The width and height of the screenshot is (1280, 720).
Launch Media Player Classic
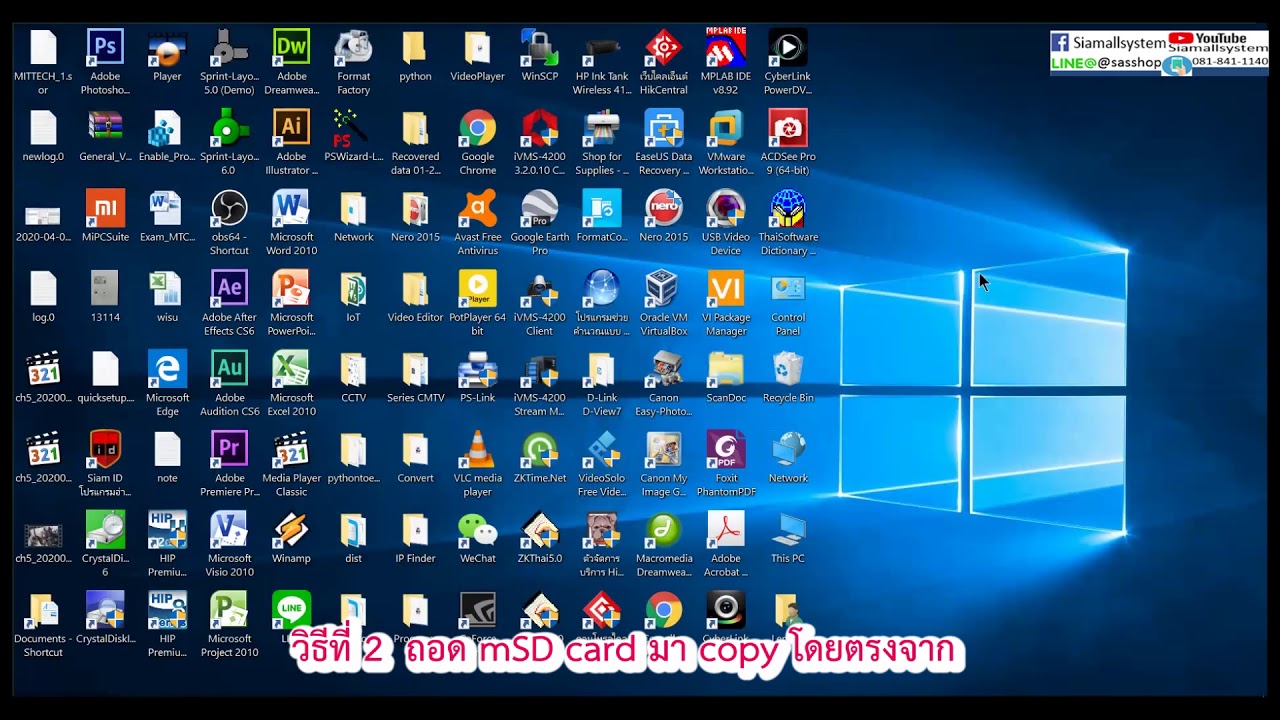coord(291,450)
